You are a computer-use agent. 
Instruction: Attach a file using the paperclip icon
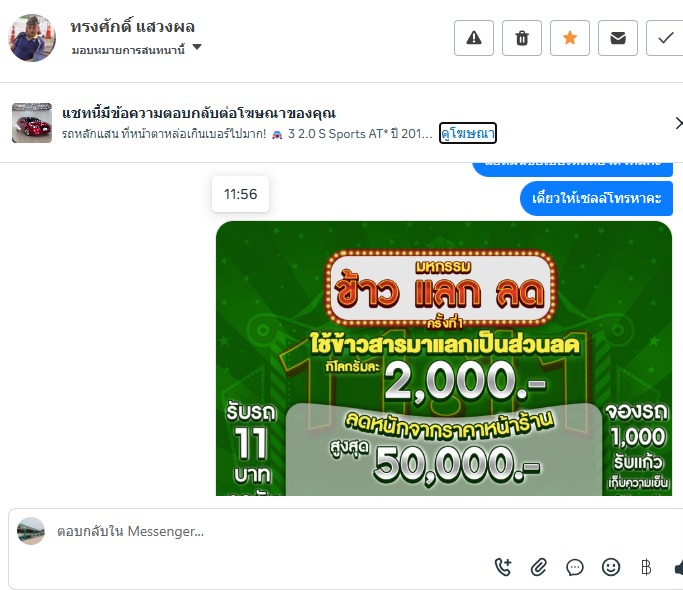539,567
